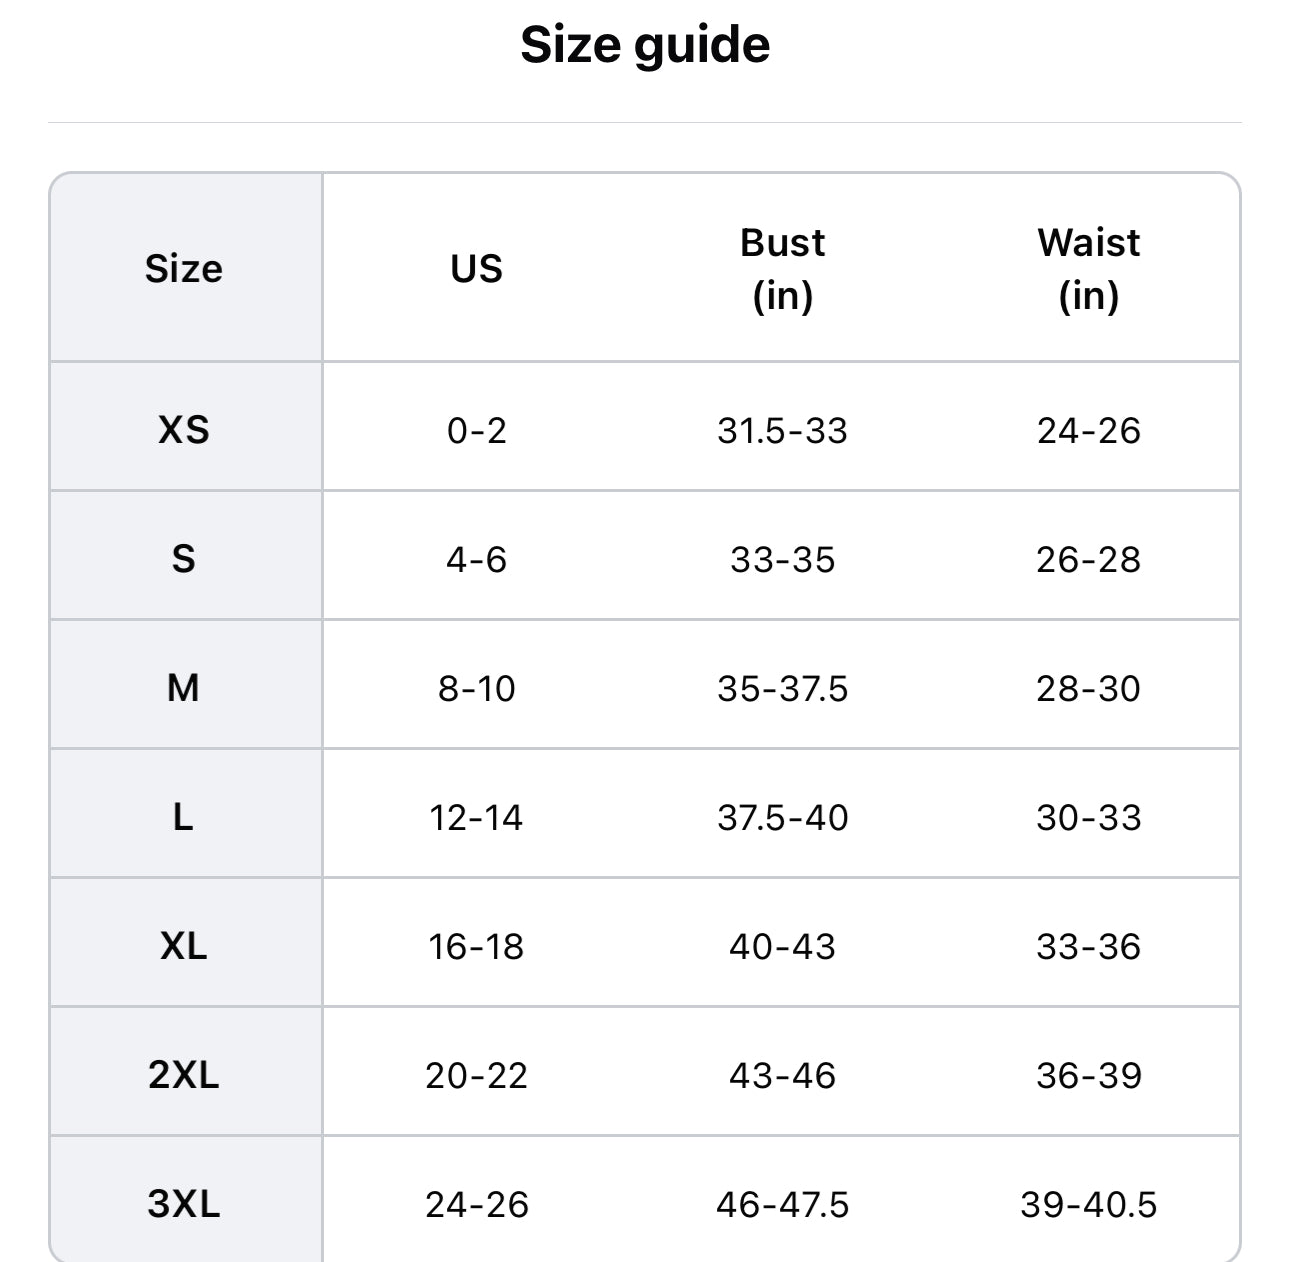Image resolution: width=1290 pixels, height=1262 pixels.
Task: Select the 2XL size row label
Action: pyautogui.click(x=184, y=1075)
